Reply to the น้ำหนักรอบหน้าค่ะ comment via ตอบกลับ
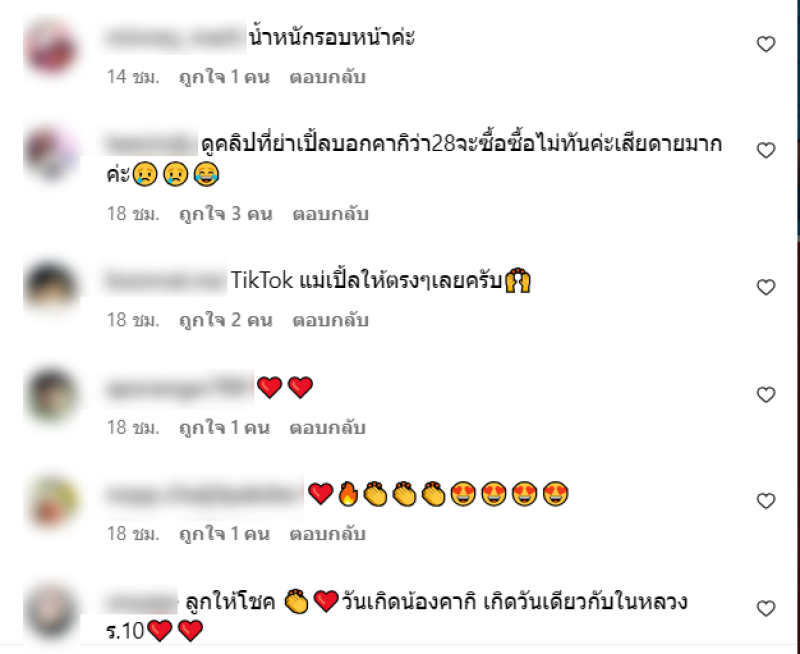The width and height of the screenshot is (800, 654). (328, 77)
